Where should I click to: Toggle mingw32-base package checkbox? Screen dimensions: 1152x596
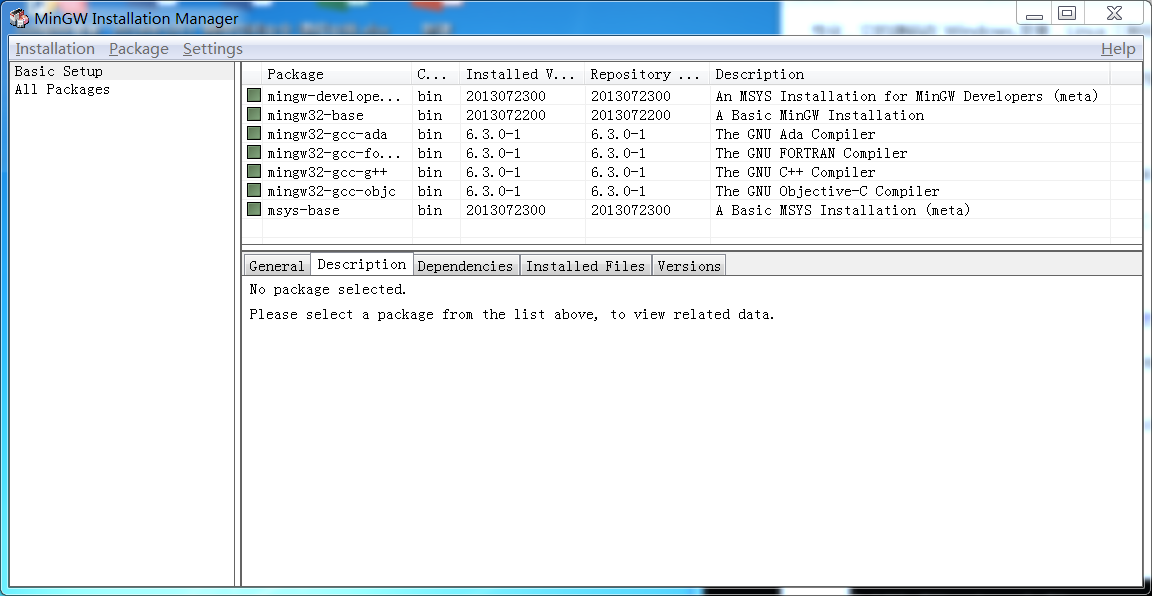pos(253,115)
